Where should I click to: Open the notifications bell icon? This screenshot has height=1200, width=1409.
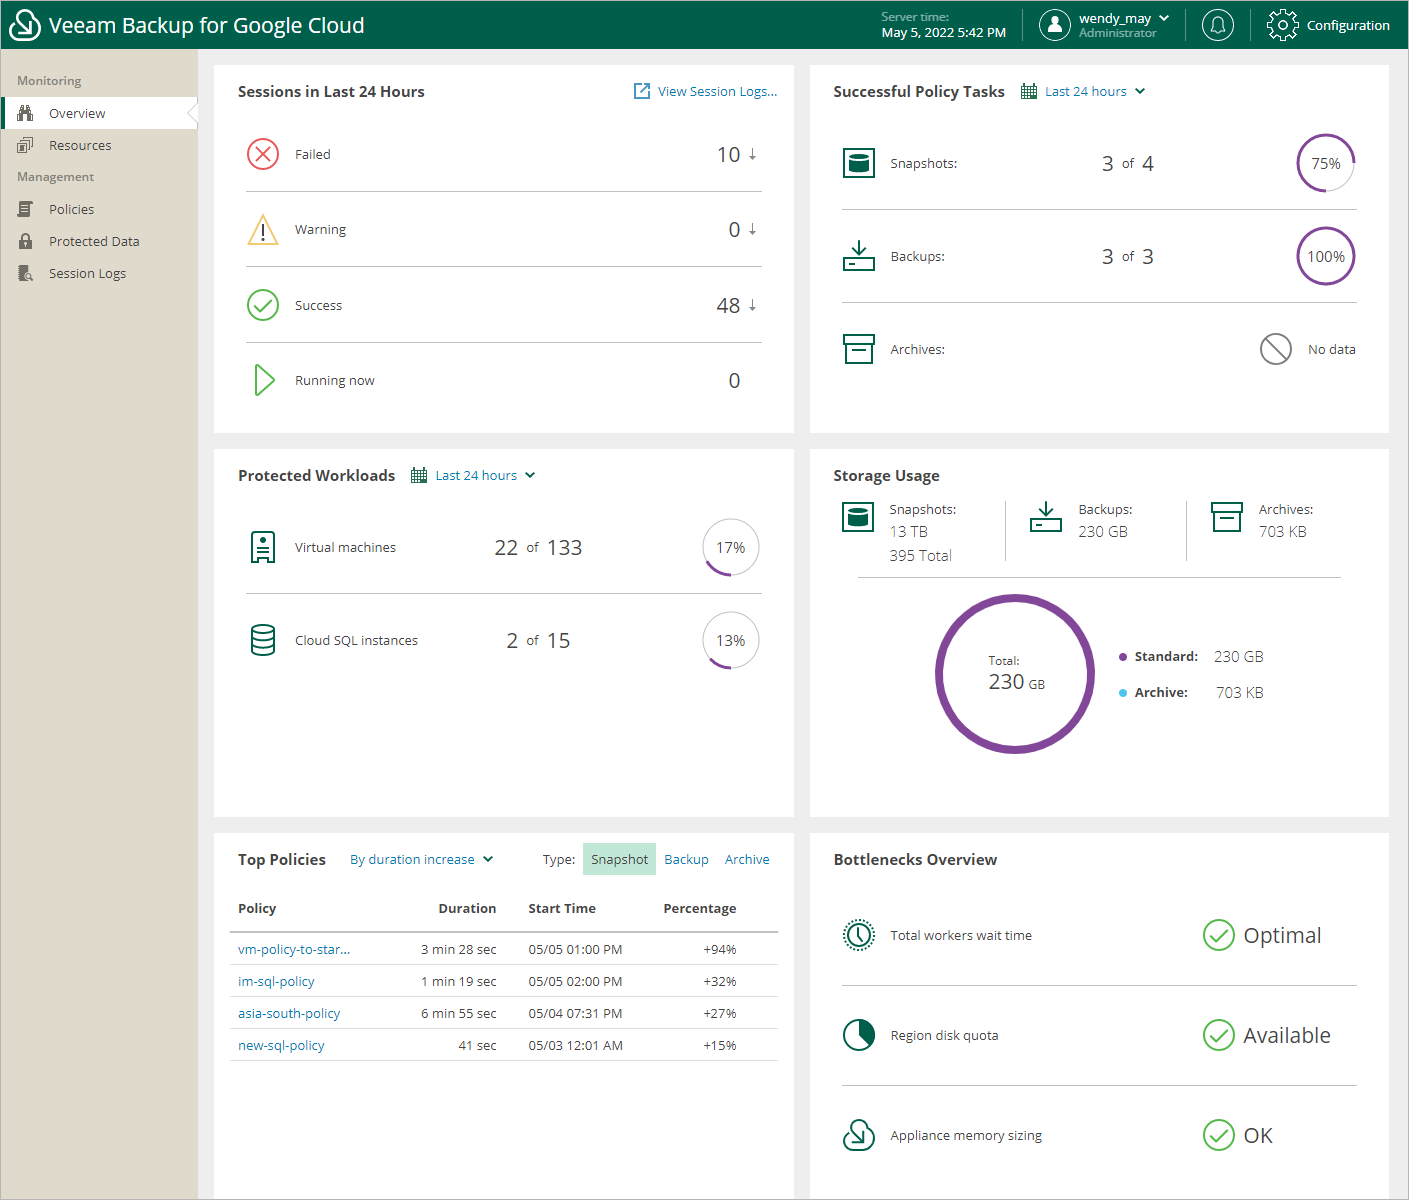1218,25
